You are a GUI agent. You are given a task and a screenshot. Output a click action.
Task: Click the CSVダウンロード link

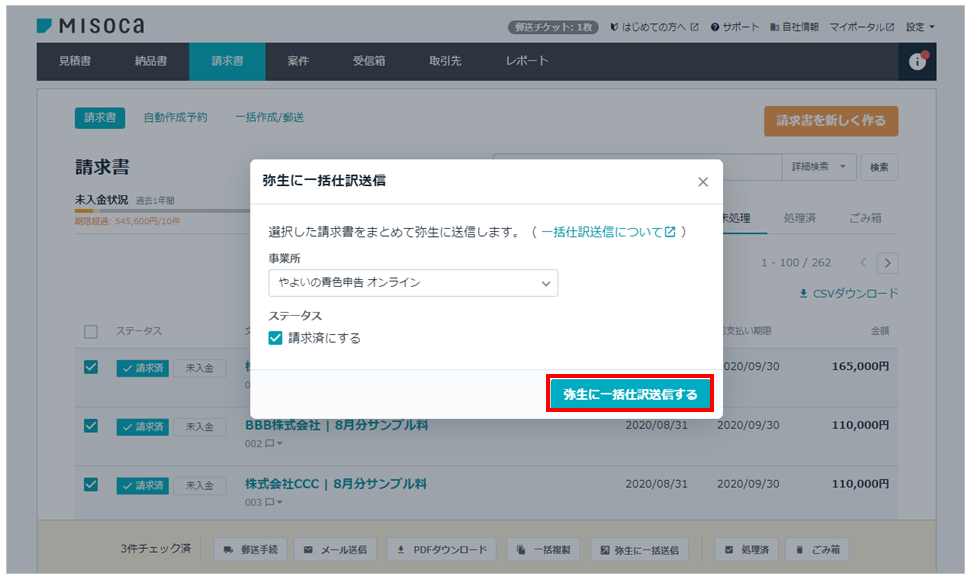(849, 294)
